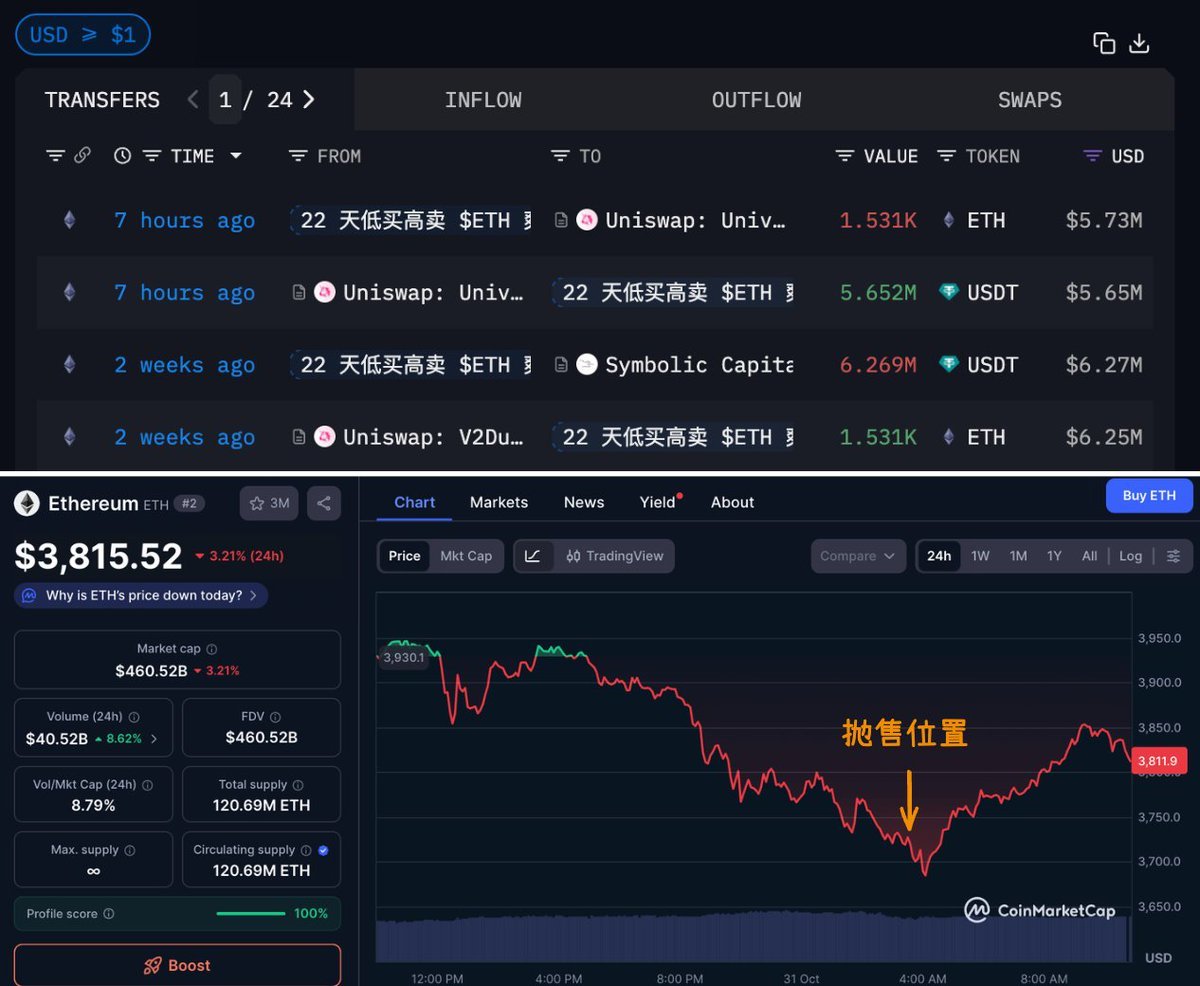This screenshot has width=1200, height=986.
Task: Open the TO column filter
Action: click(560, 156)
